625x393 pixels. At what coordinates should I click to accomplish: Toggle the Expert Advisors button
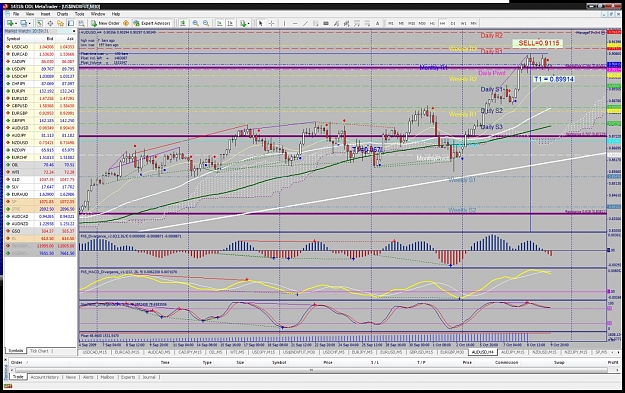[152, 23]
